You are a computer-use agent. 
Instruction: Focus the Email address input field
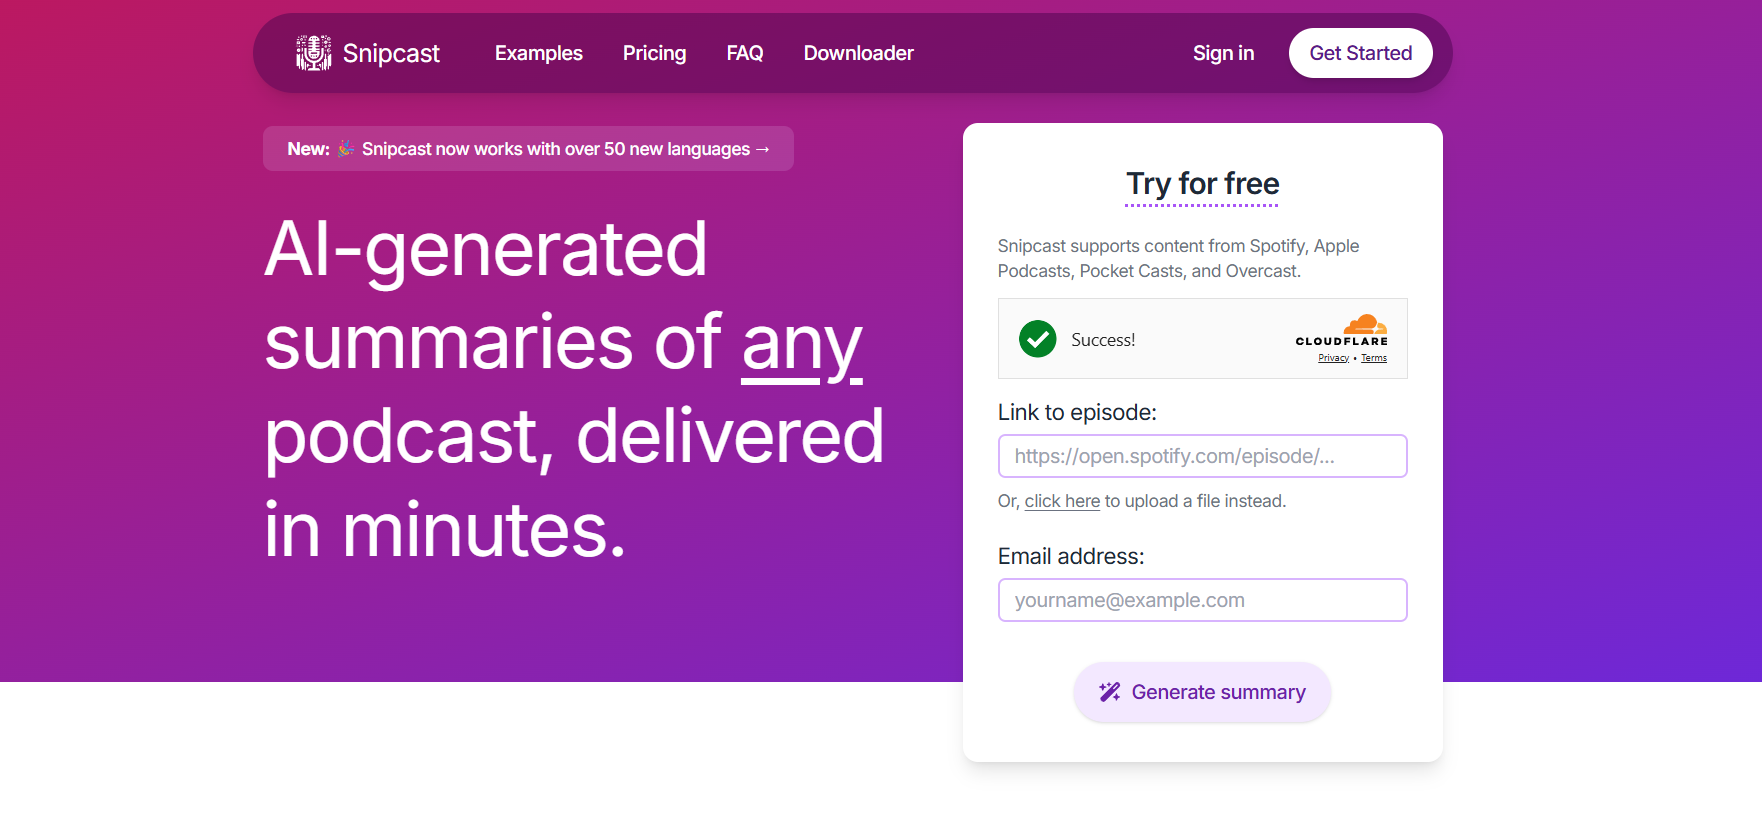coord(1203,600)
